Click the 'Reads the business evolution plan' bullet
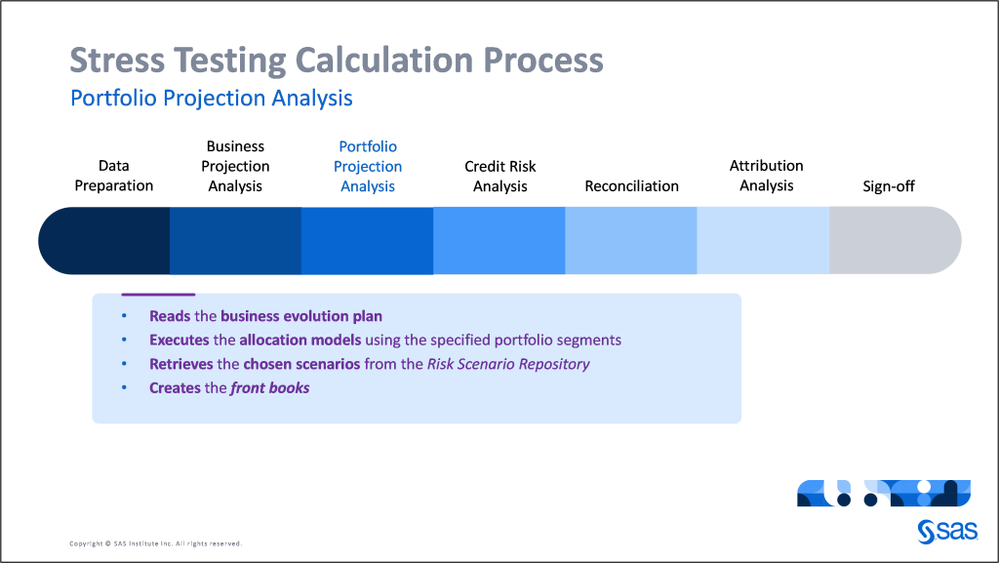This screenshot has width=999, height=563. pos(266,316)
